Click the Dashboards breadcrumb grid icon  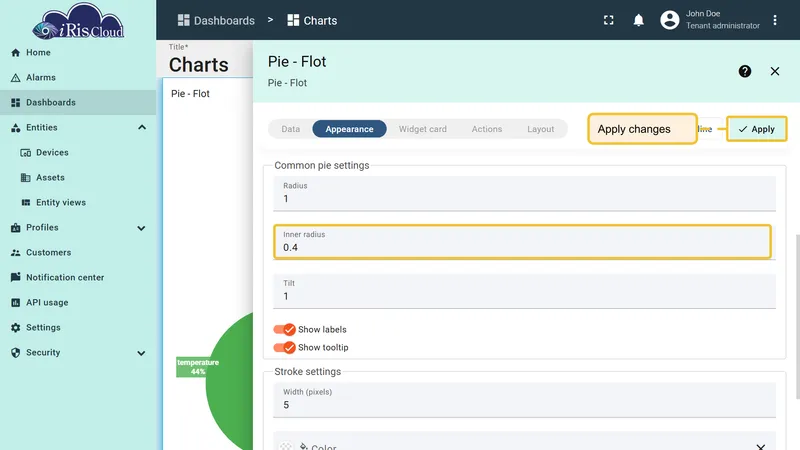183,20
